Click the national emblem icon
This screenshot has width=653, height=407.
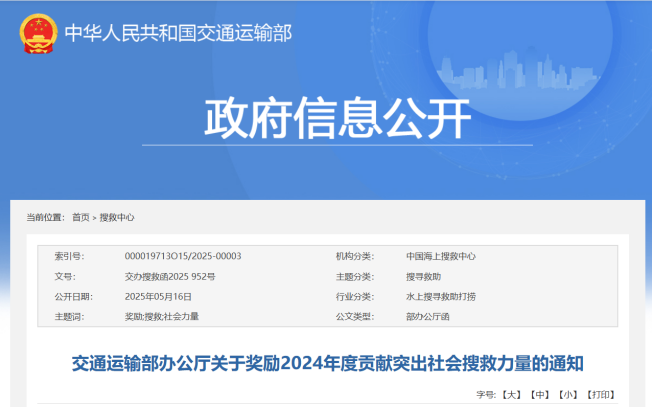coord(37,33)
